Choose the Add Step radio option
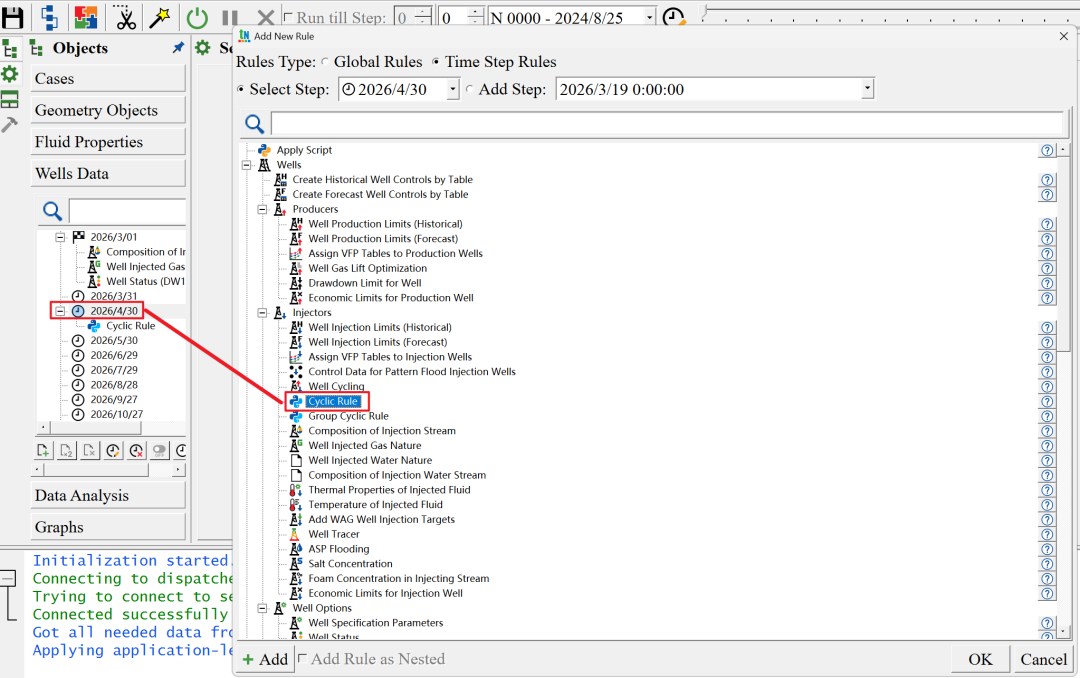This screenshot has height=678, width=1080. coord(471,90)
